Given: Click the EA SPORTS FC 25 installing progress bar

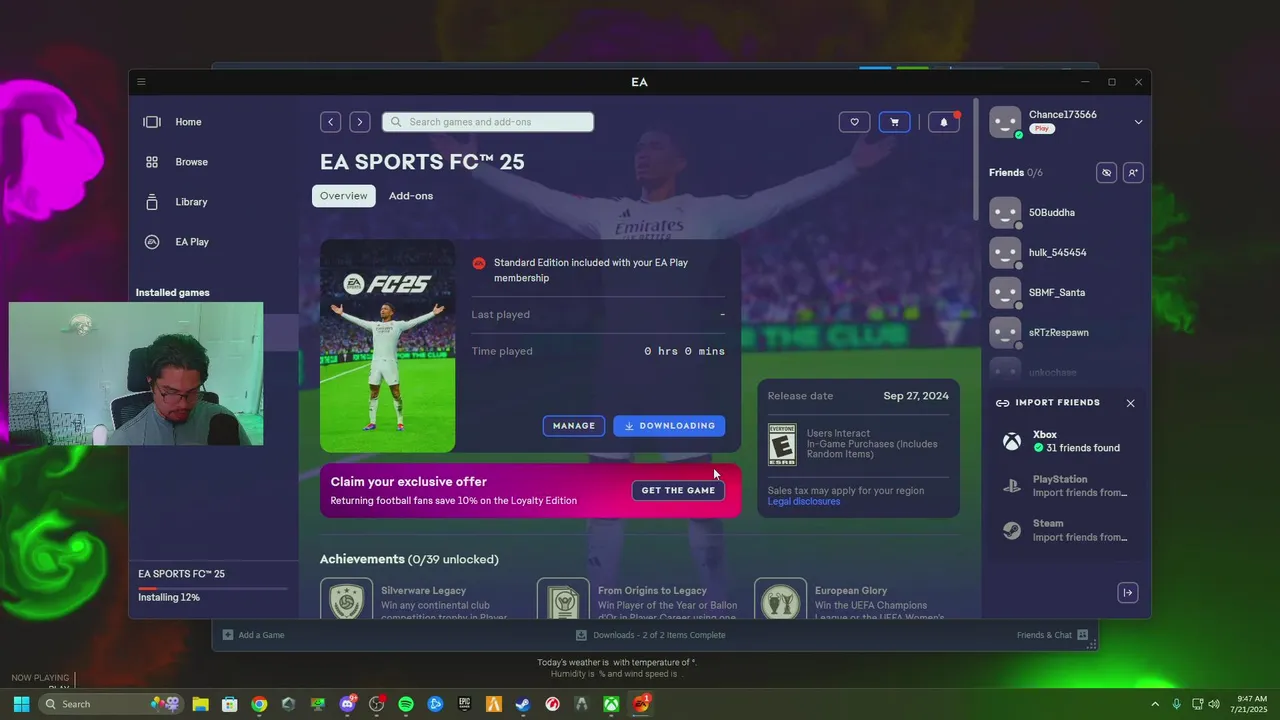Looking at the screenshot, I should pos(212,589).
